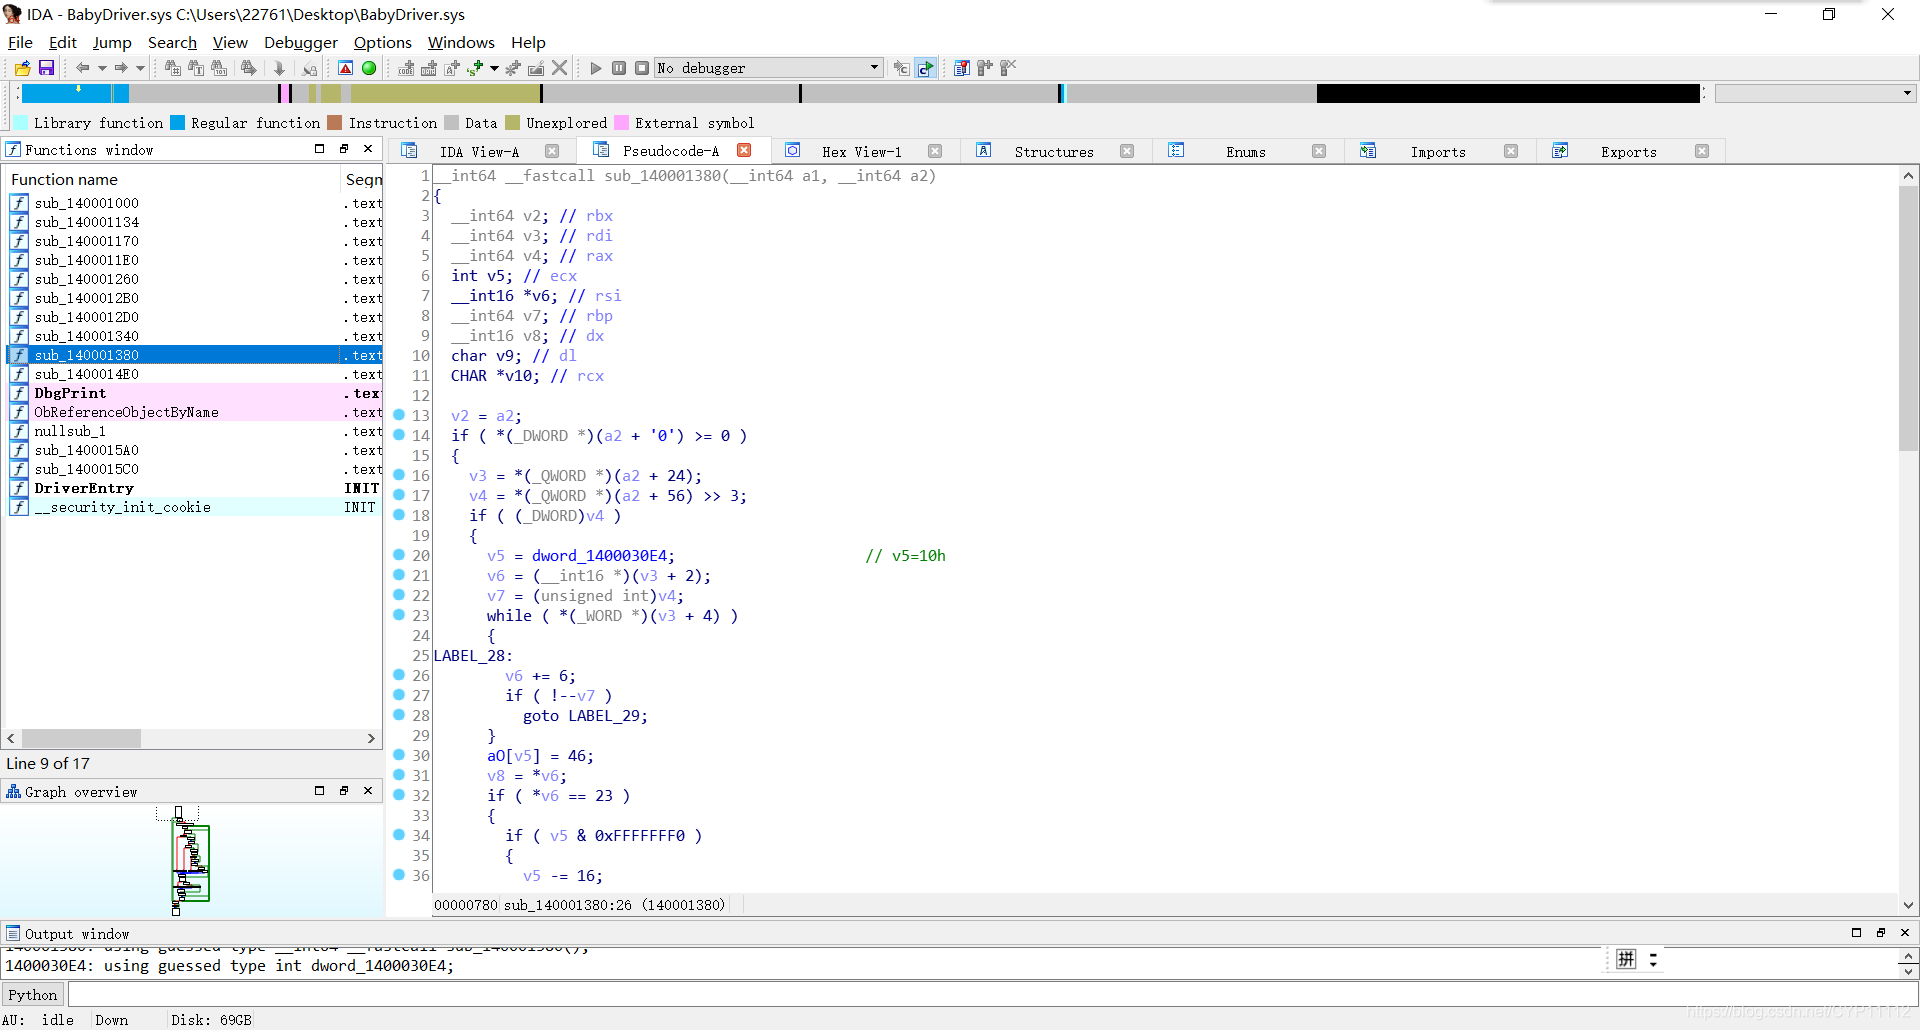Terminate process with the stop icon
The width and height of the screenshot is (1920, 1030).
[642, 68]
